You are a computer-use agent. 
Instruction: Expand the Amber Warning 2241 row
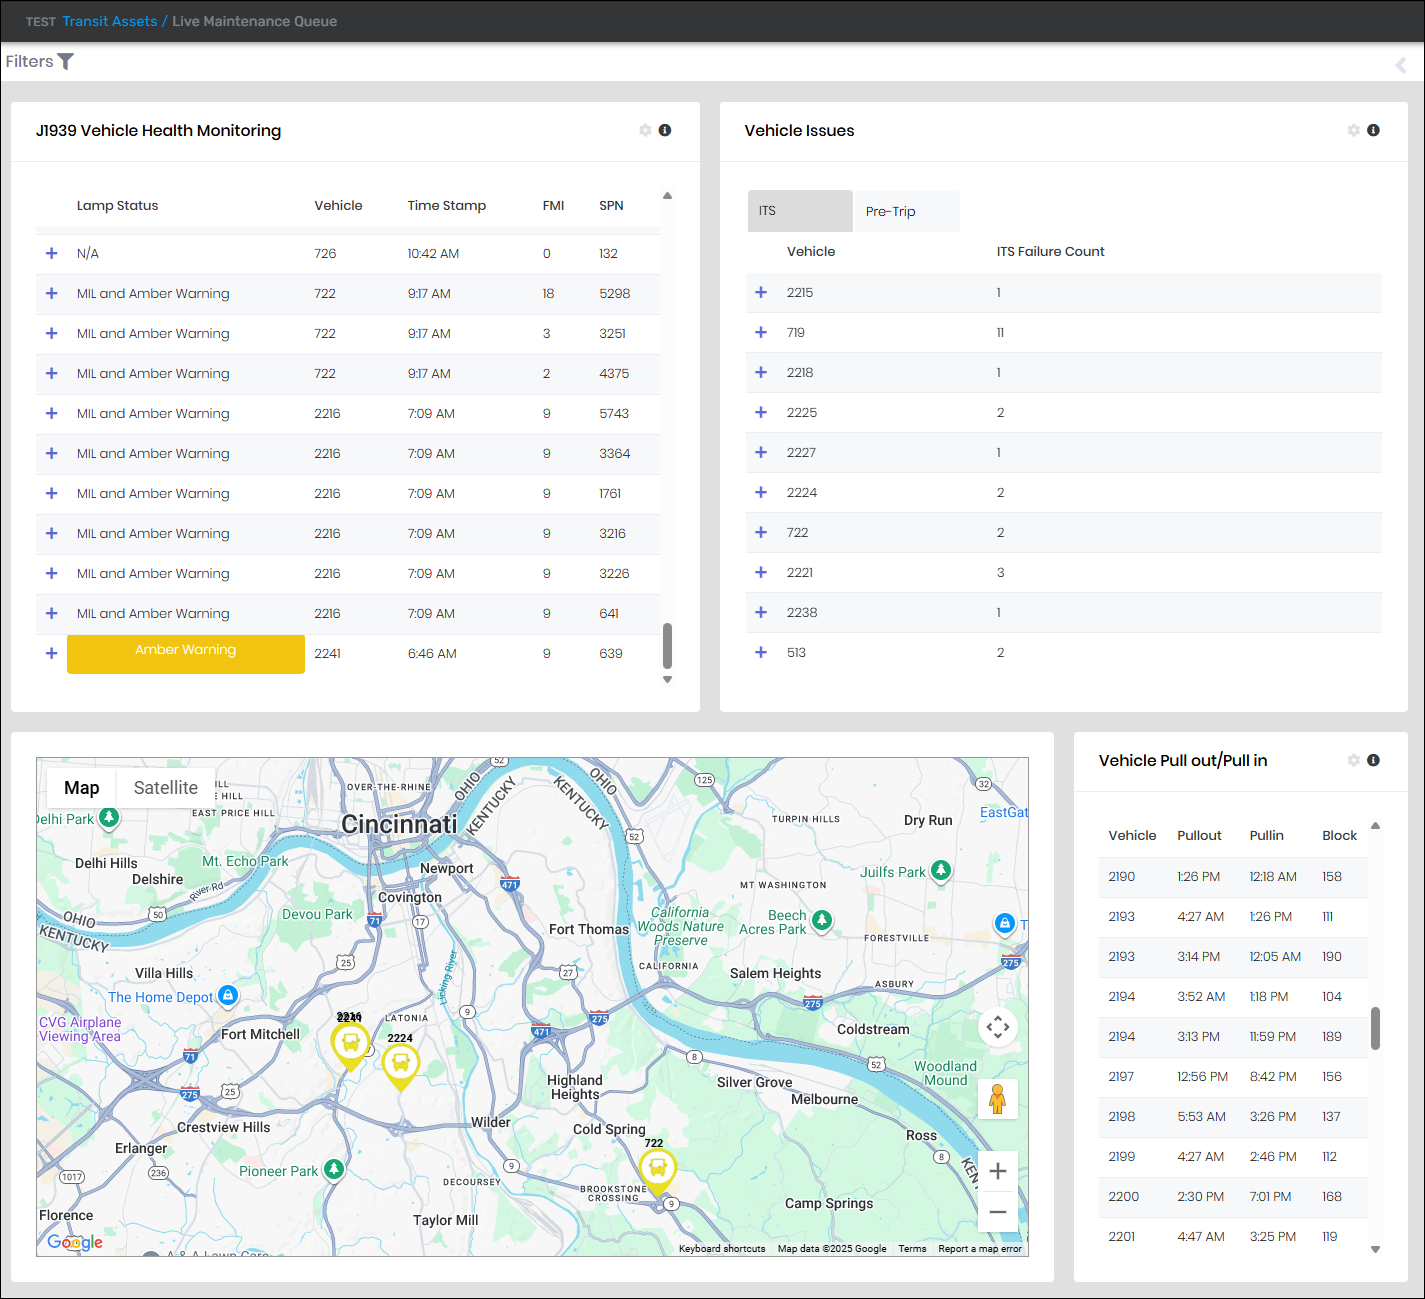point(52,654)
